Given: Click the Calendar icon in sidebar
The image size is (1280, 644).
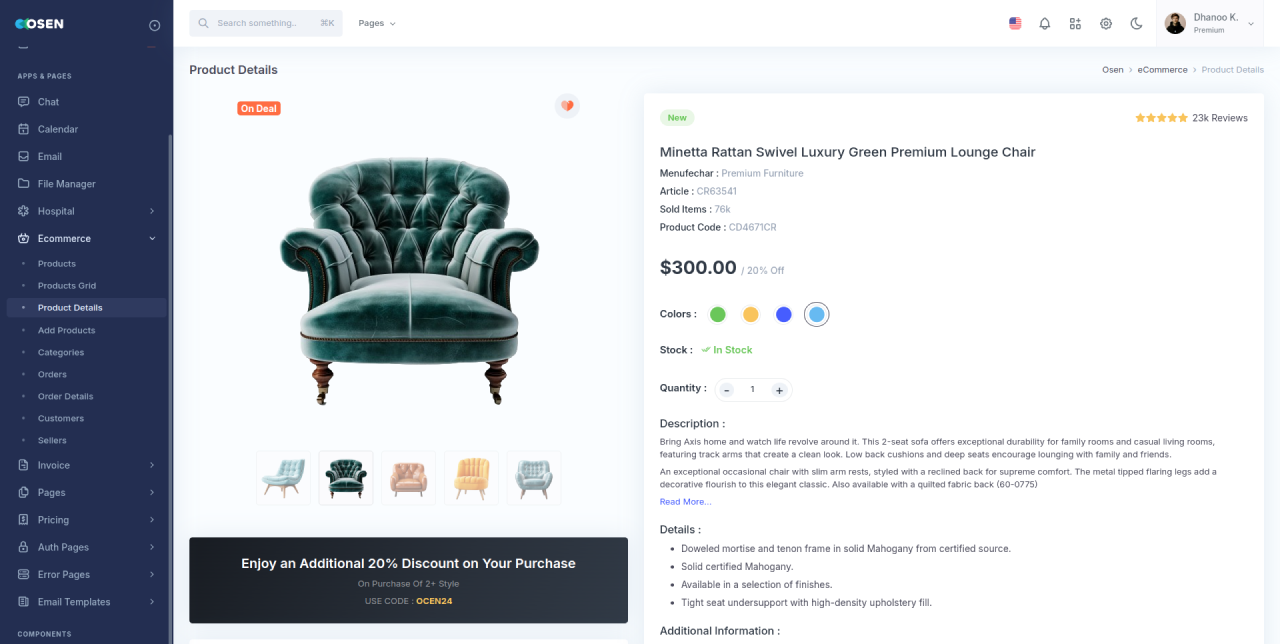Looking at the screenshot, I should pyautogui.click(x=24, y=129).
